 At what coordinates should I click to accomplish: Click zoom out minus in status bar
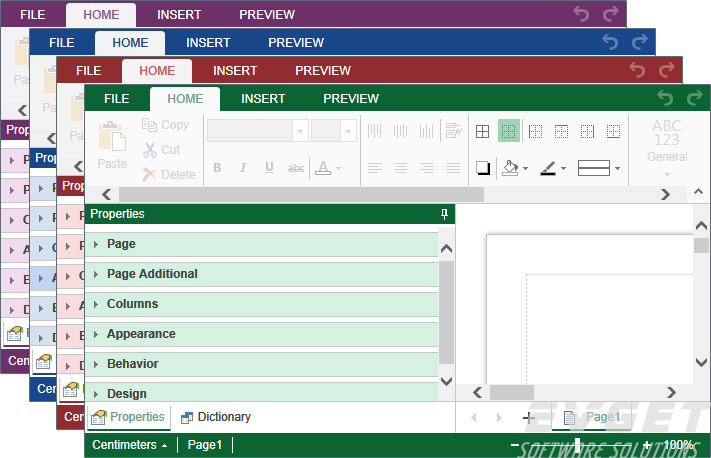[515, 445]
